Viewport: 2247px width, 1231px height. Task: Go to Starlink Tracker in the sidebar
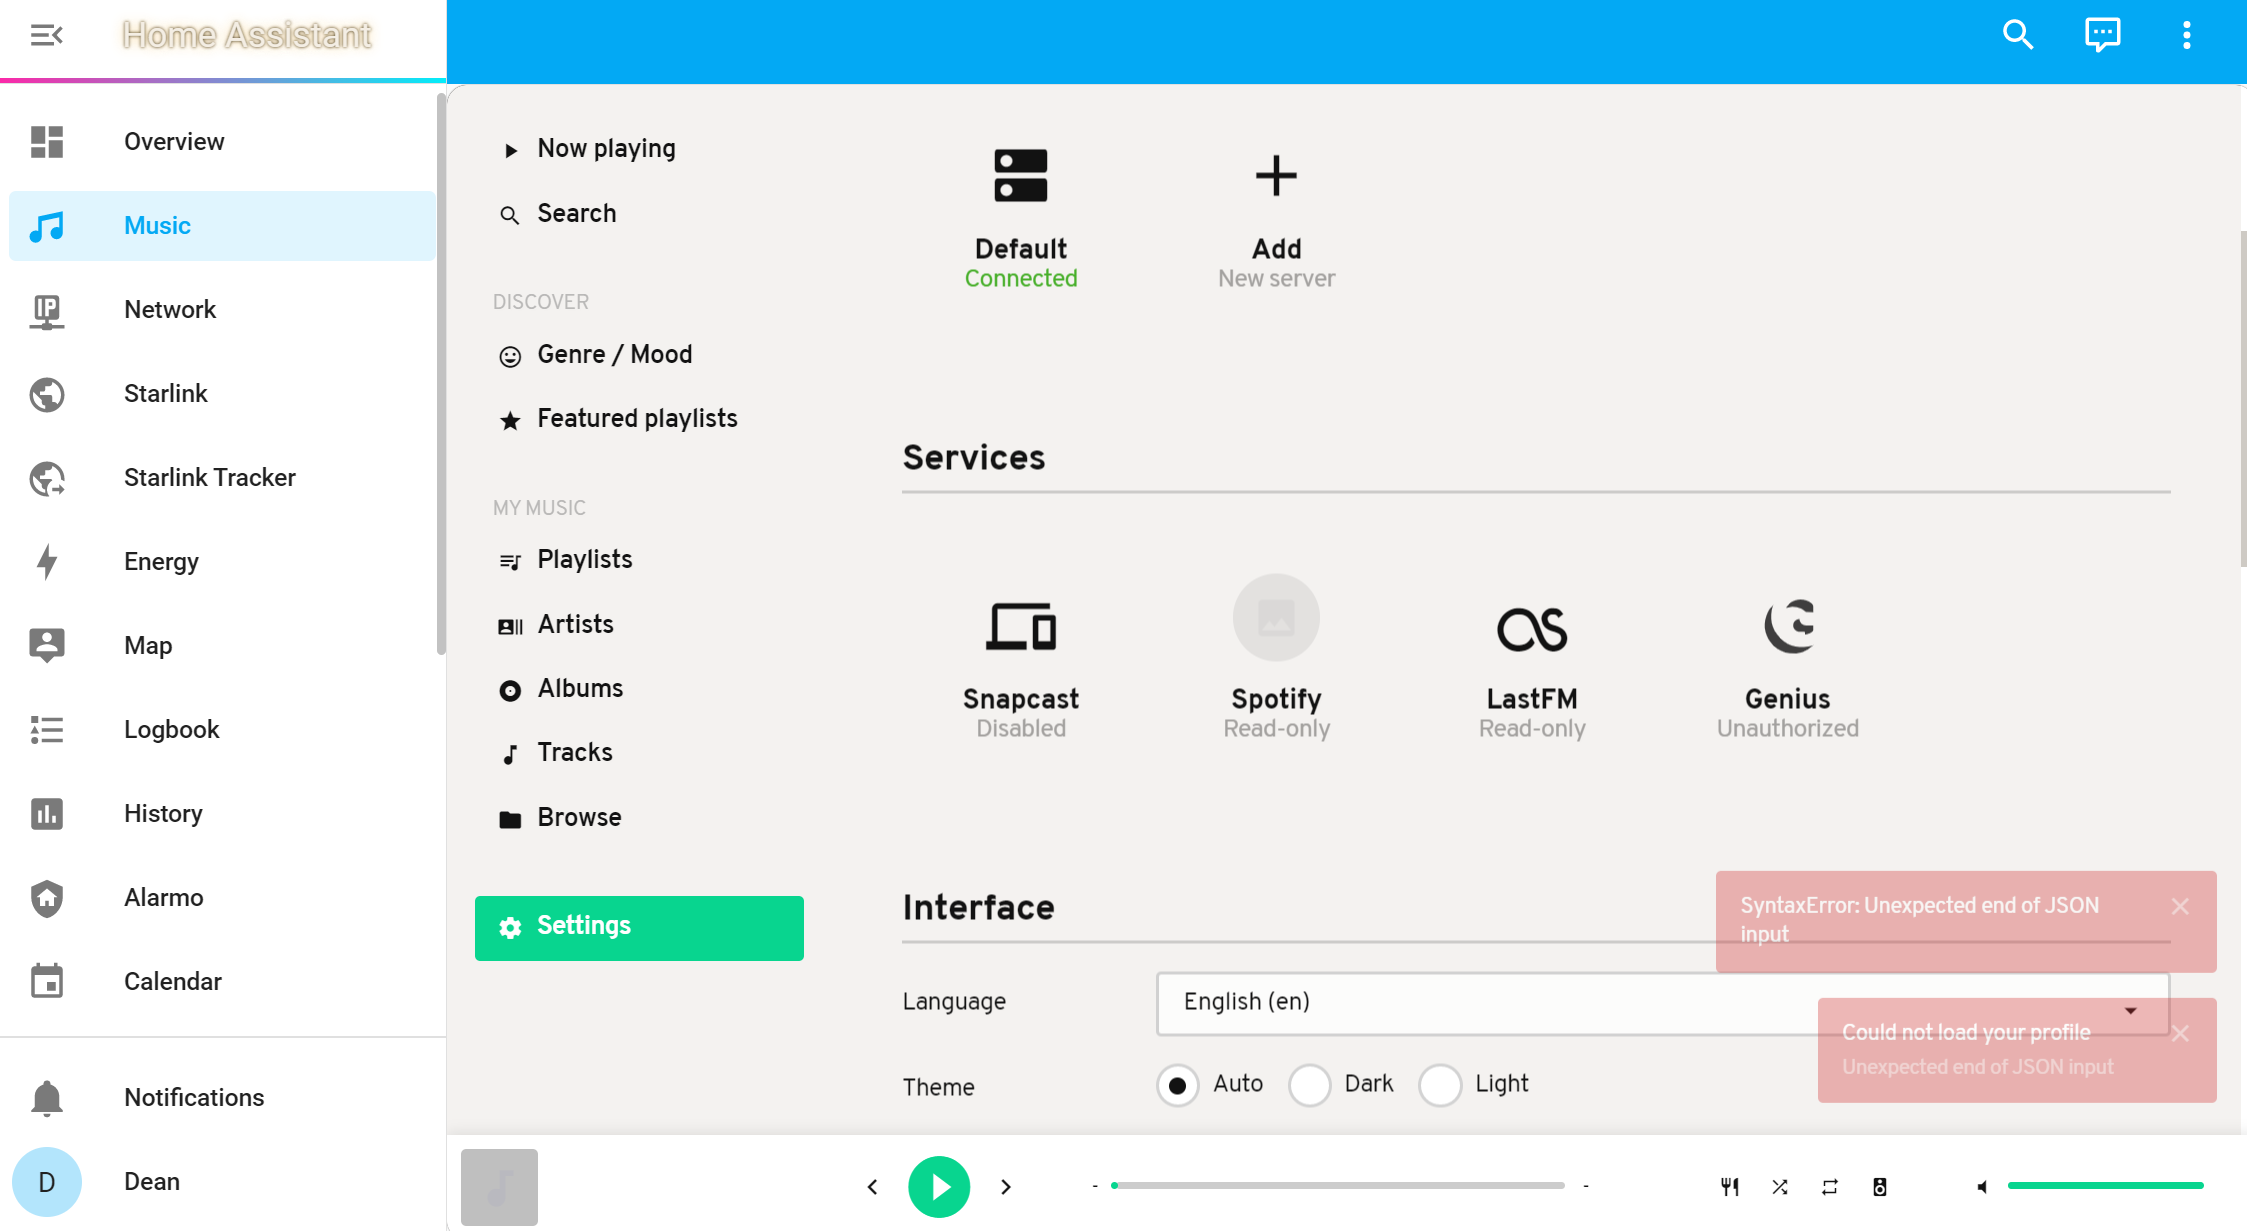click(210, 477)
